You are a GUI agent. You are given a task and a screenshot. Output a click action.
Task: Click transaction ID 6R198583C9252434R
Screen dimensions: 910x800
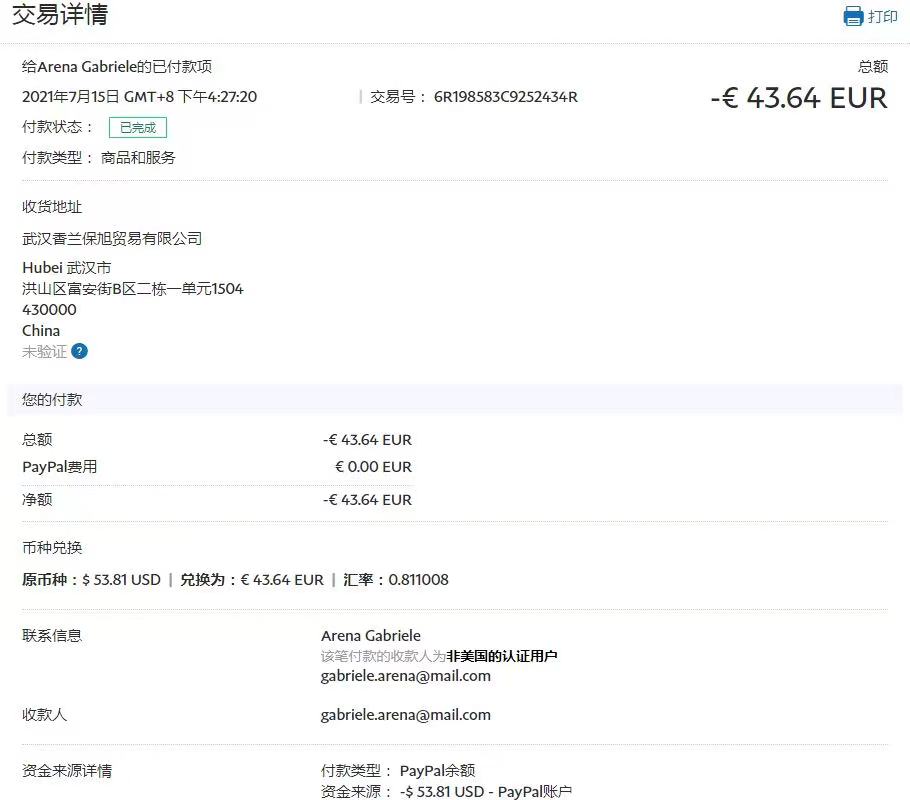[x=505, y=97]
